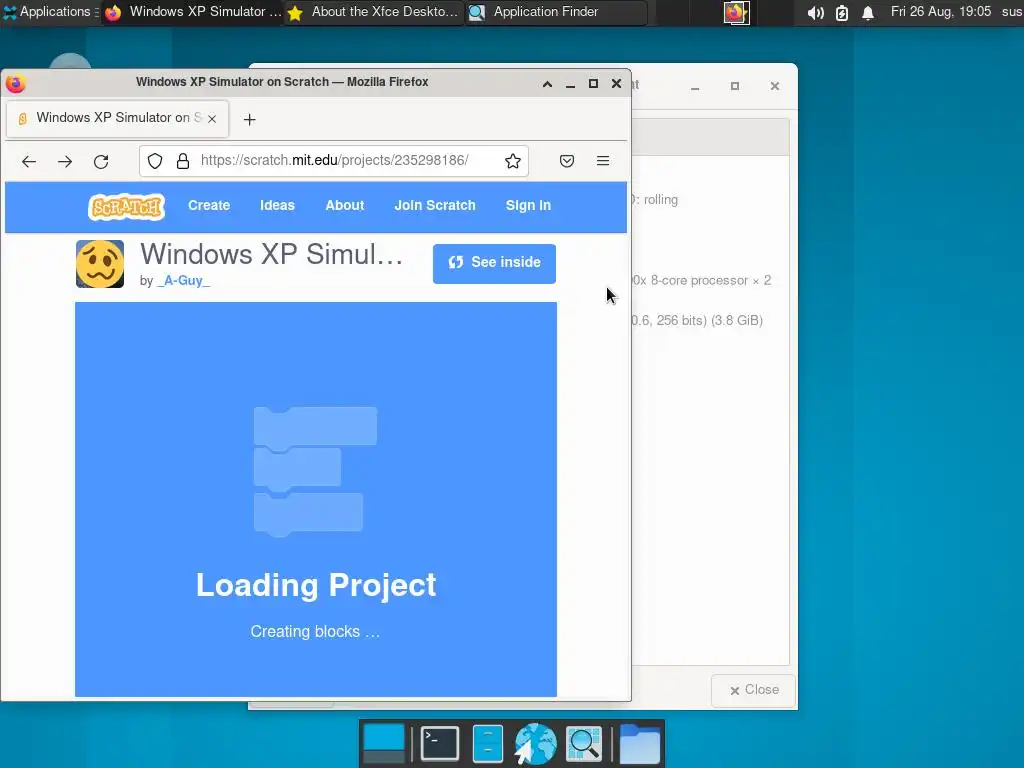Close the Firefox window

[x=616, y=84]
